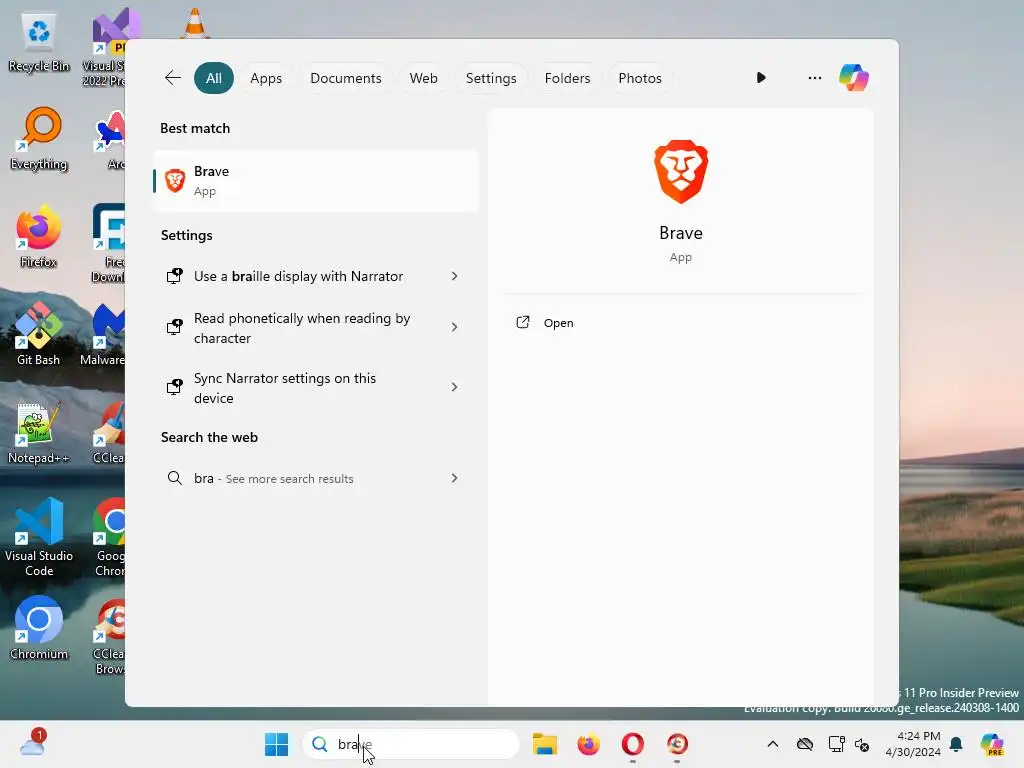Click the display network tray icon
The height and width of the screenshot is (768, 1024).
(x=836, y=744)
